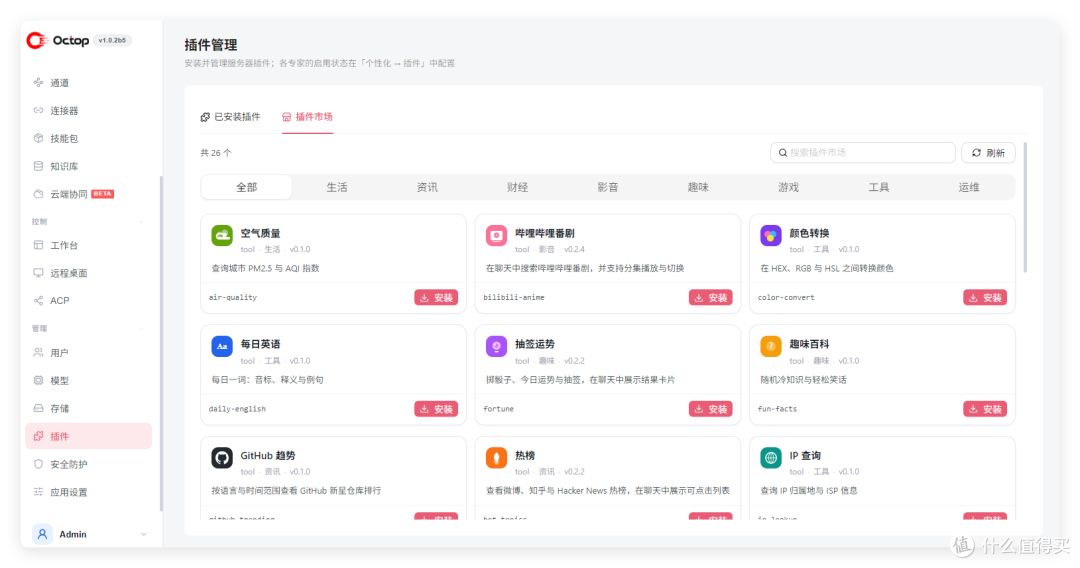Open 应用设置 in the sidebar

tap(88, 492)
